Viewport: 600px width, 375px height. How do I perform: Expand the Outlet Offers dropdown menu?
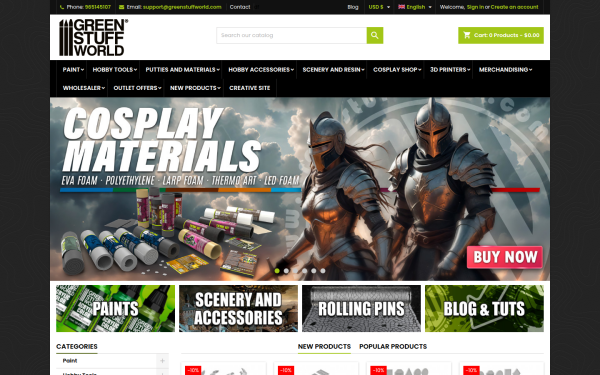pyautogui.click(x=137, y=88)
